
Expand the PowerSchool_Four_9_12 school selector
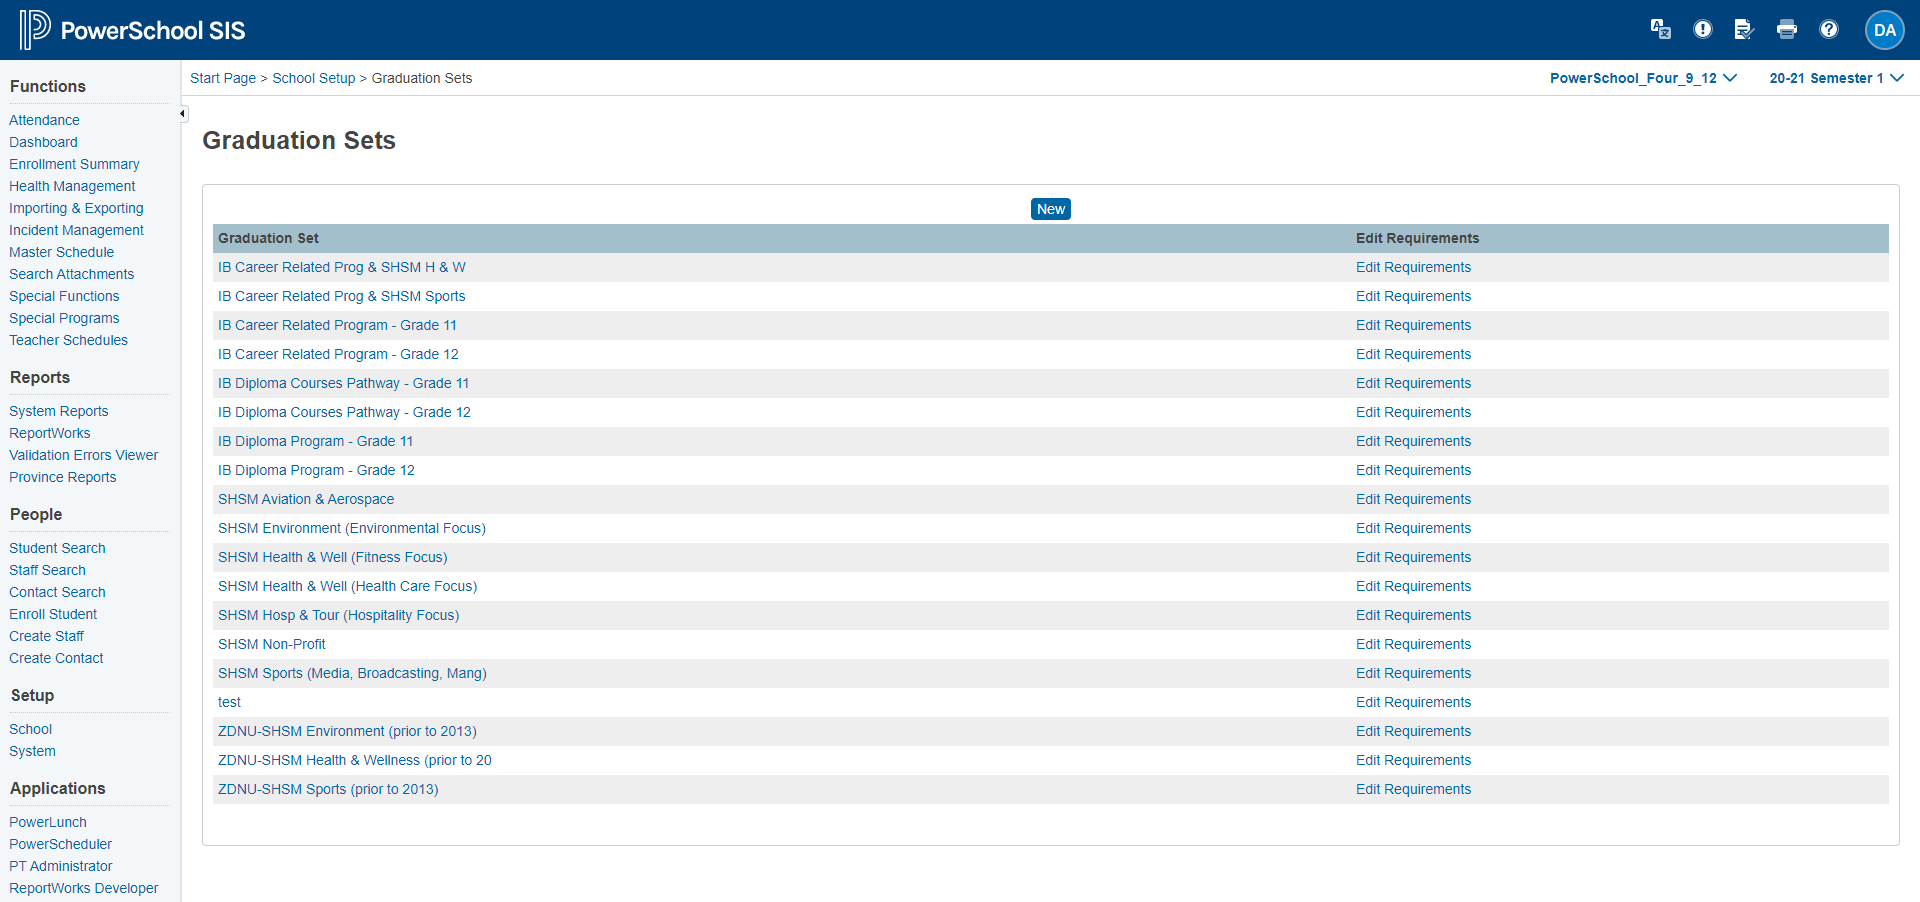pyautogui.click(x=1642, y=78)
